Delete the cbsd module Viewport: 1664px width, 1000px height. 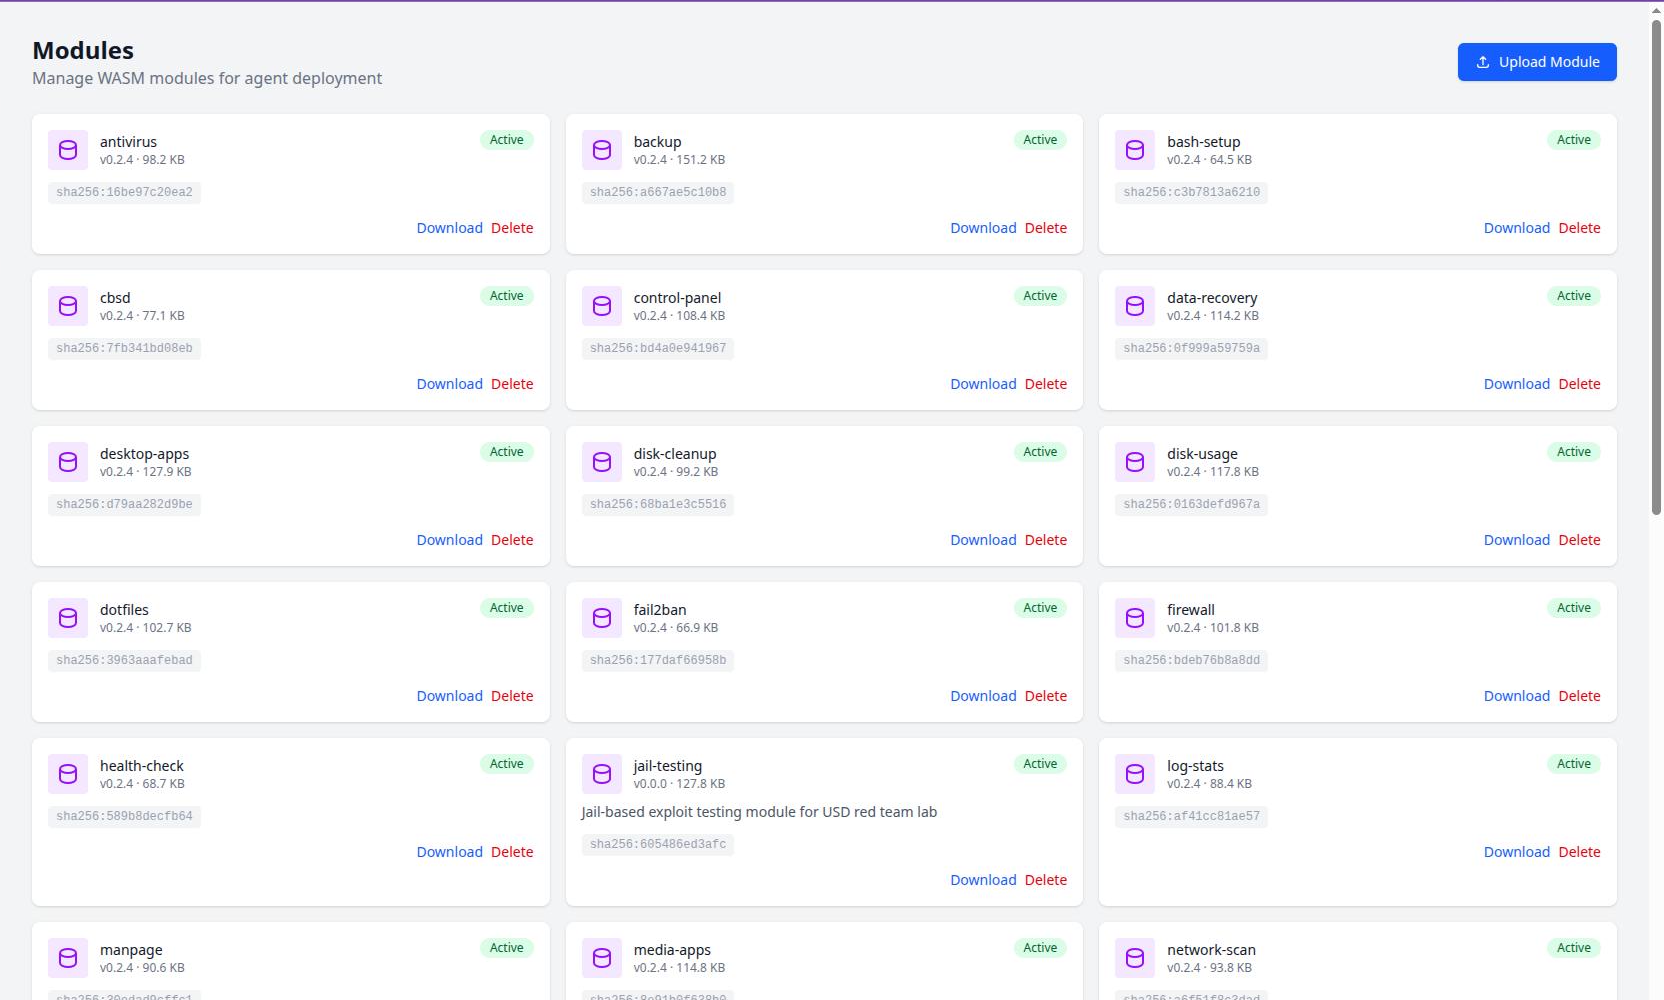point(512,384)
